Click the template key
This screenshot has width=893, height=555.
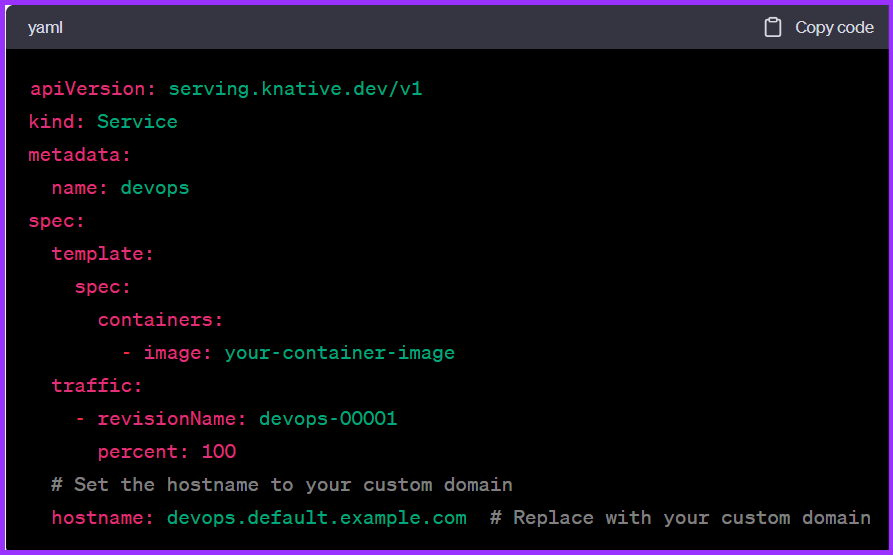pos(103,253)
